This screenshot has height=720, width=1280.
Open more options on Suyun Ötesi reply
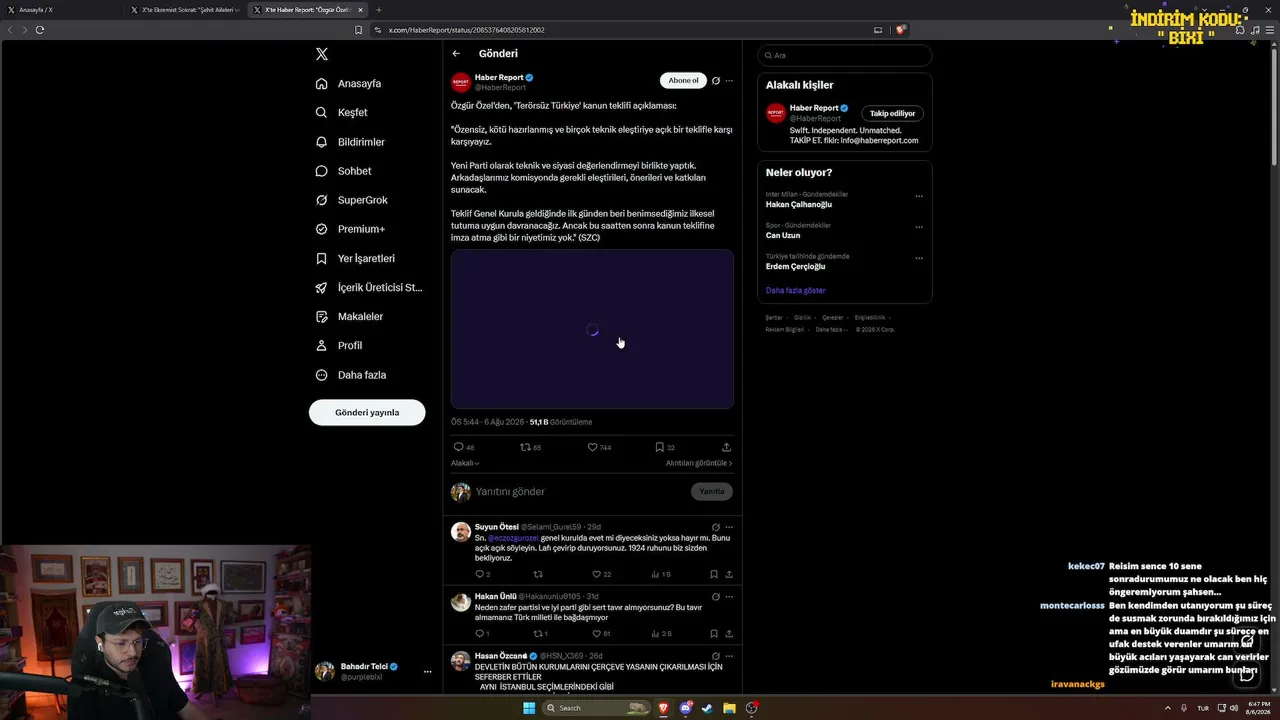coord(729,527)
